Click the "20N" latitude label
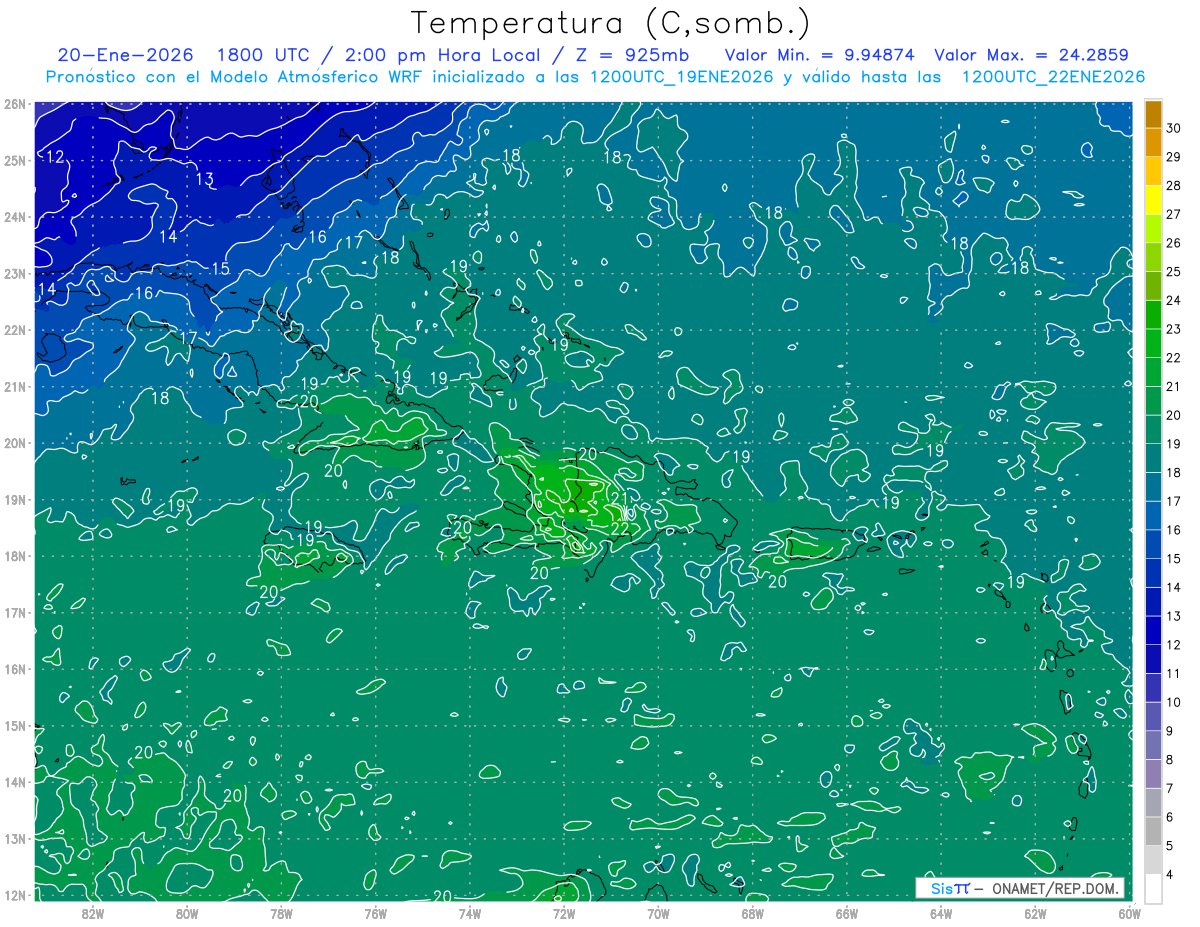 (15, 443)
